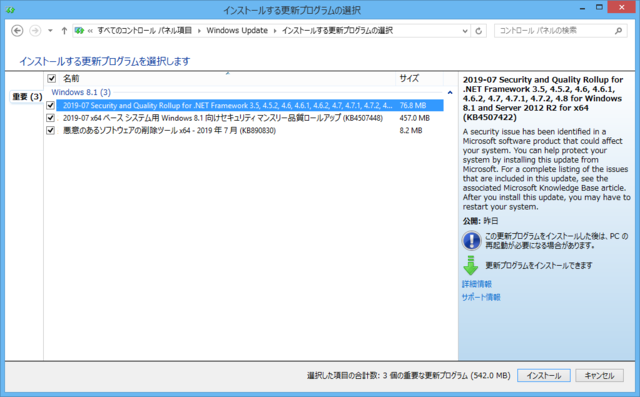Click the Windows Update icon in address bar

pos(80,31)
